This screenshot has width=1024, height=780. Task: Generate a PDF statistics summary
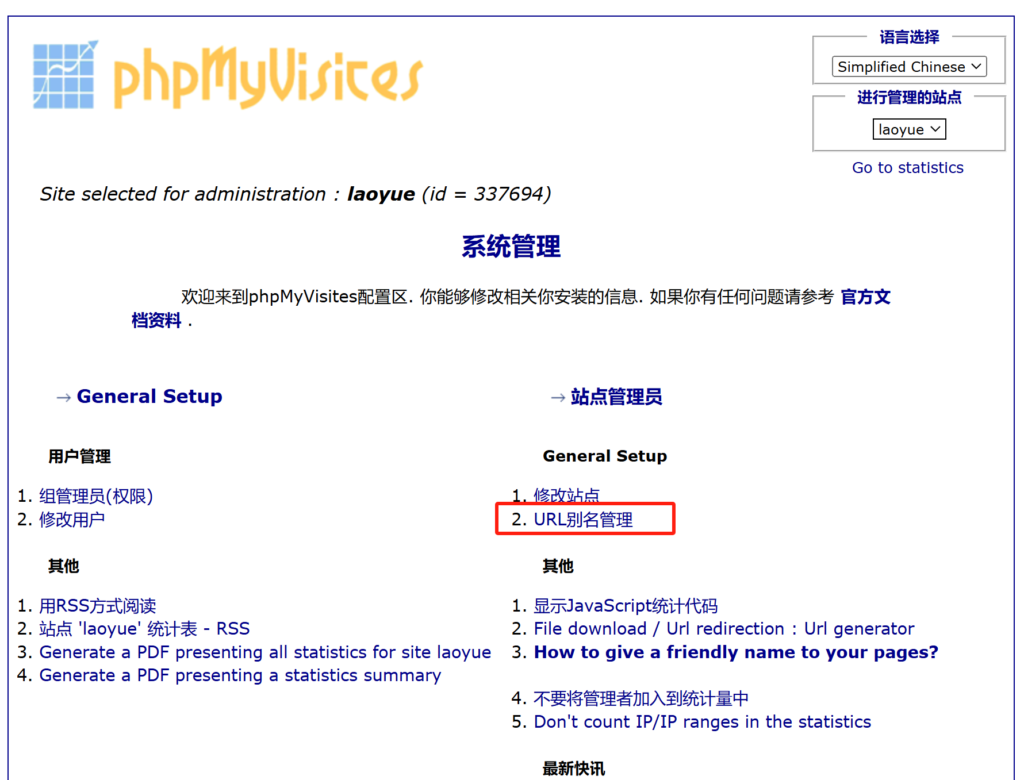click(x=240, y=675)
